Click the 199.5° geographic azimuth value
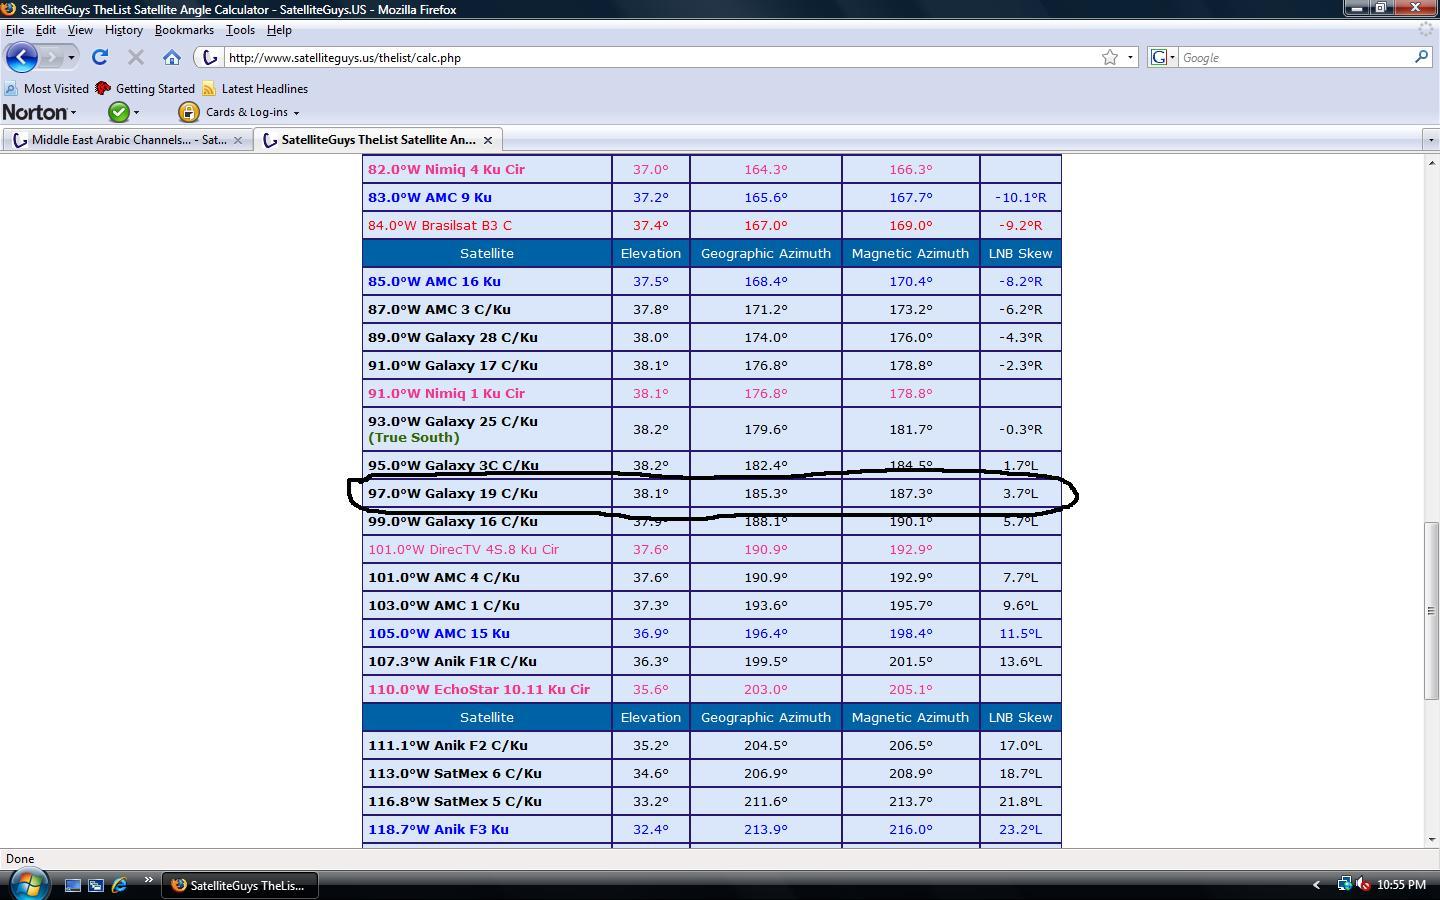This screenshot has height=900, width=1440. [765, 661]
